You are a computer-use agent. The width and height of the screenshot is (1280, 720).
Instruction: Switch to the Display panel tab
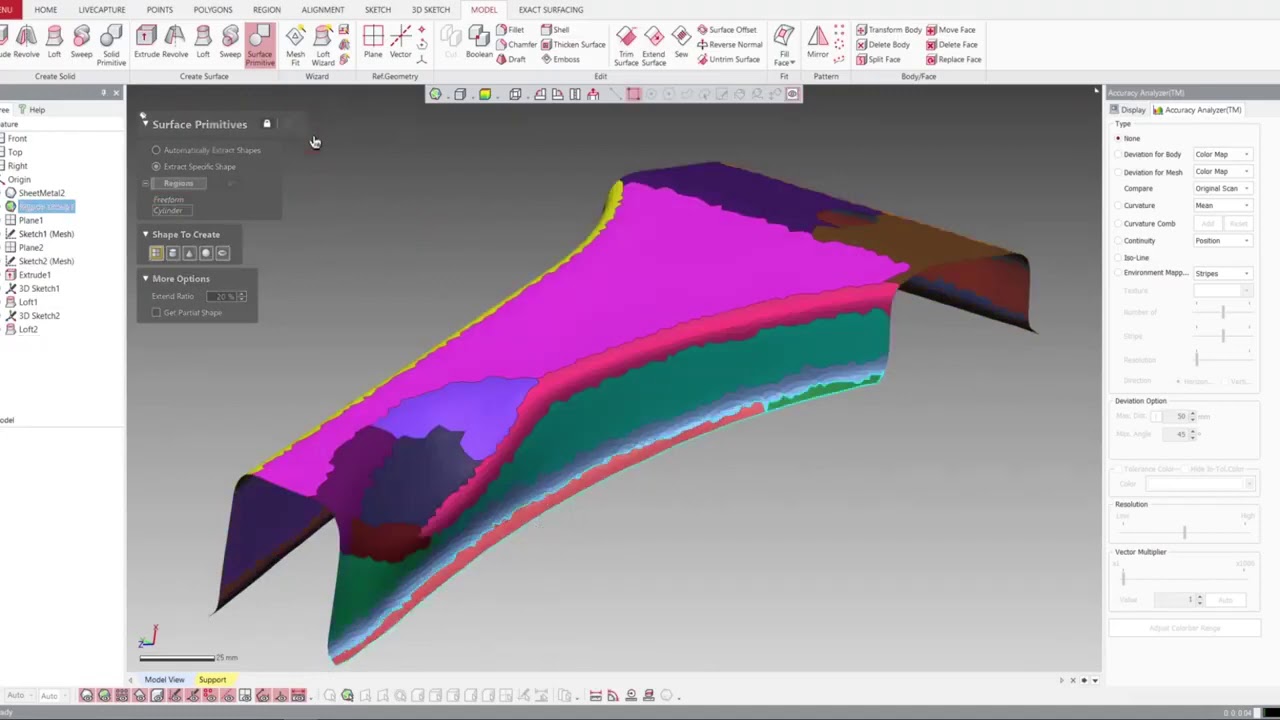[x=1127, y=110]
